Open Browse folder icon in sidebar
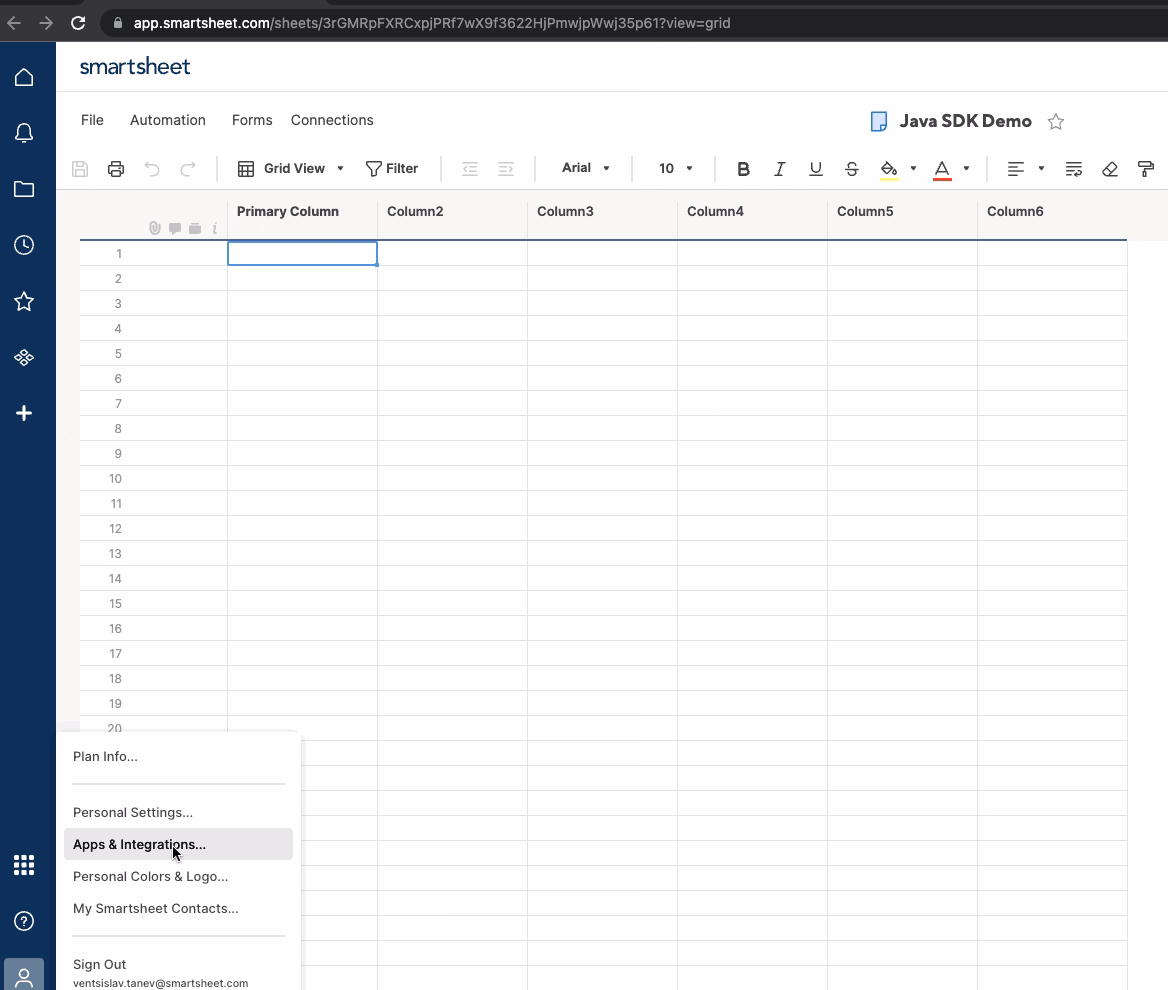 pyautogui.click(x=24, y=190)
